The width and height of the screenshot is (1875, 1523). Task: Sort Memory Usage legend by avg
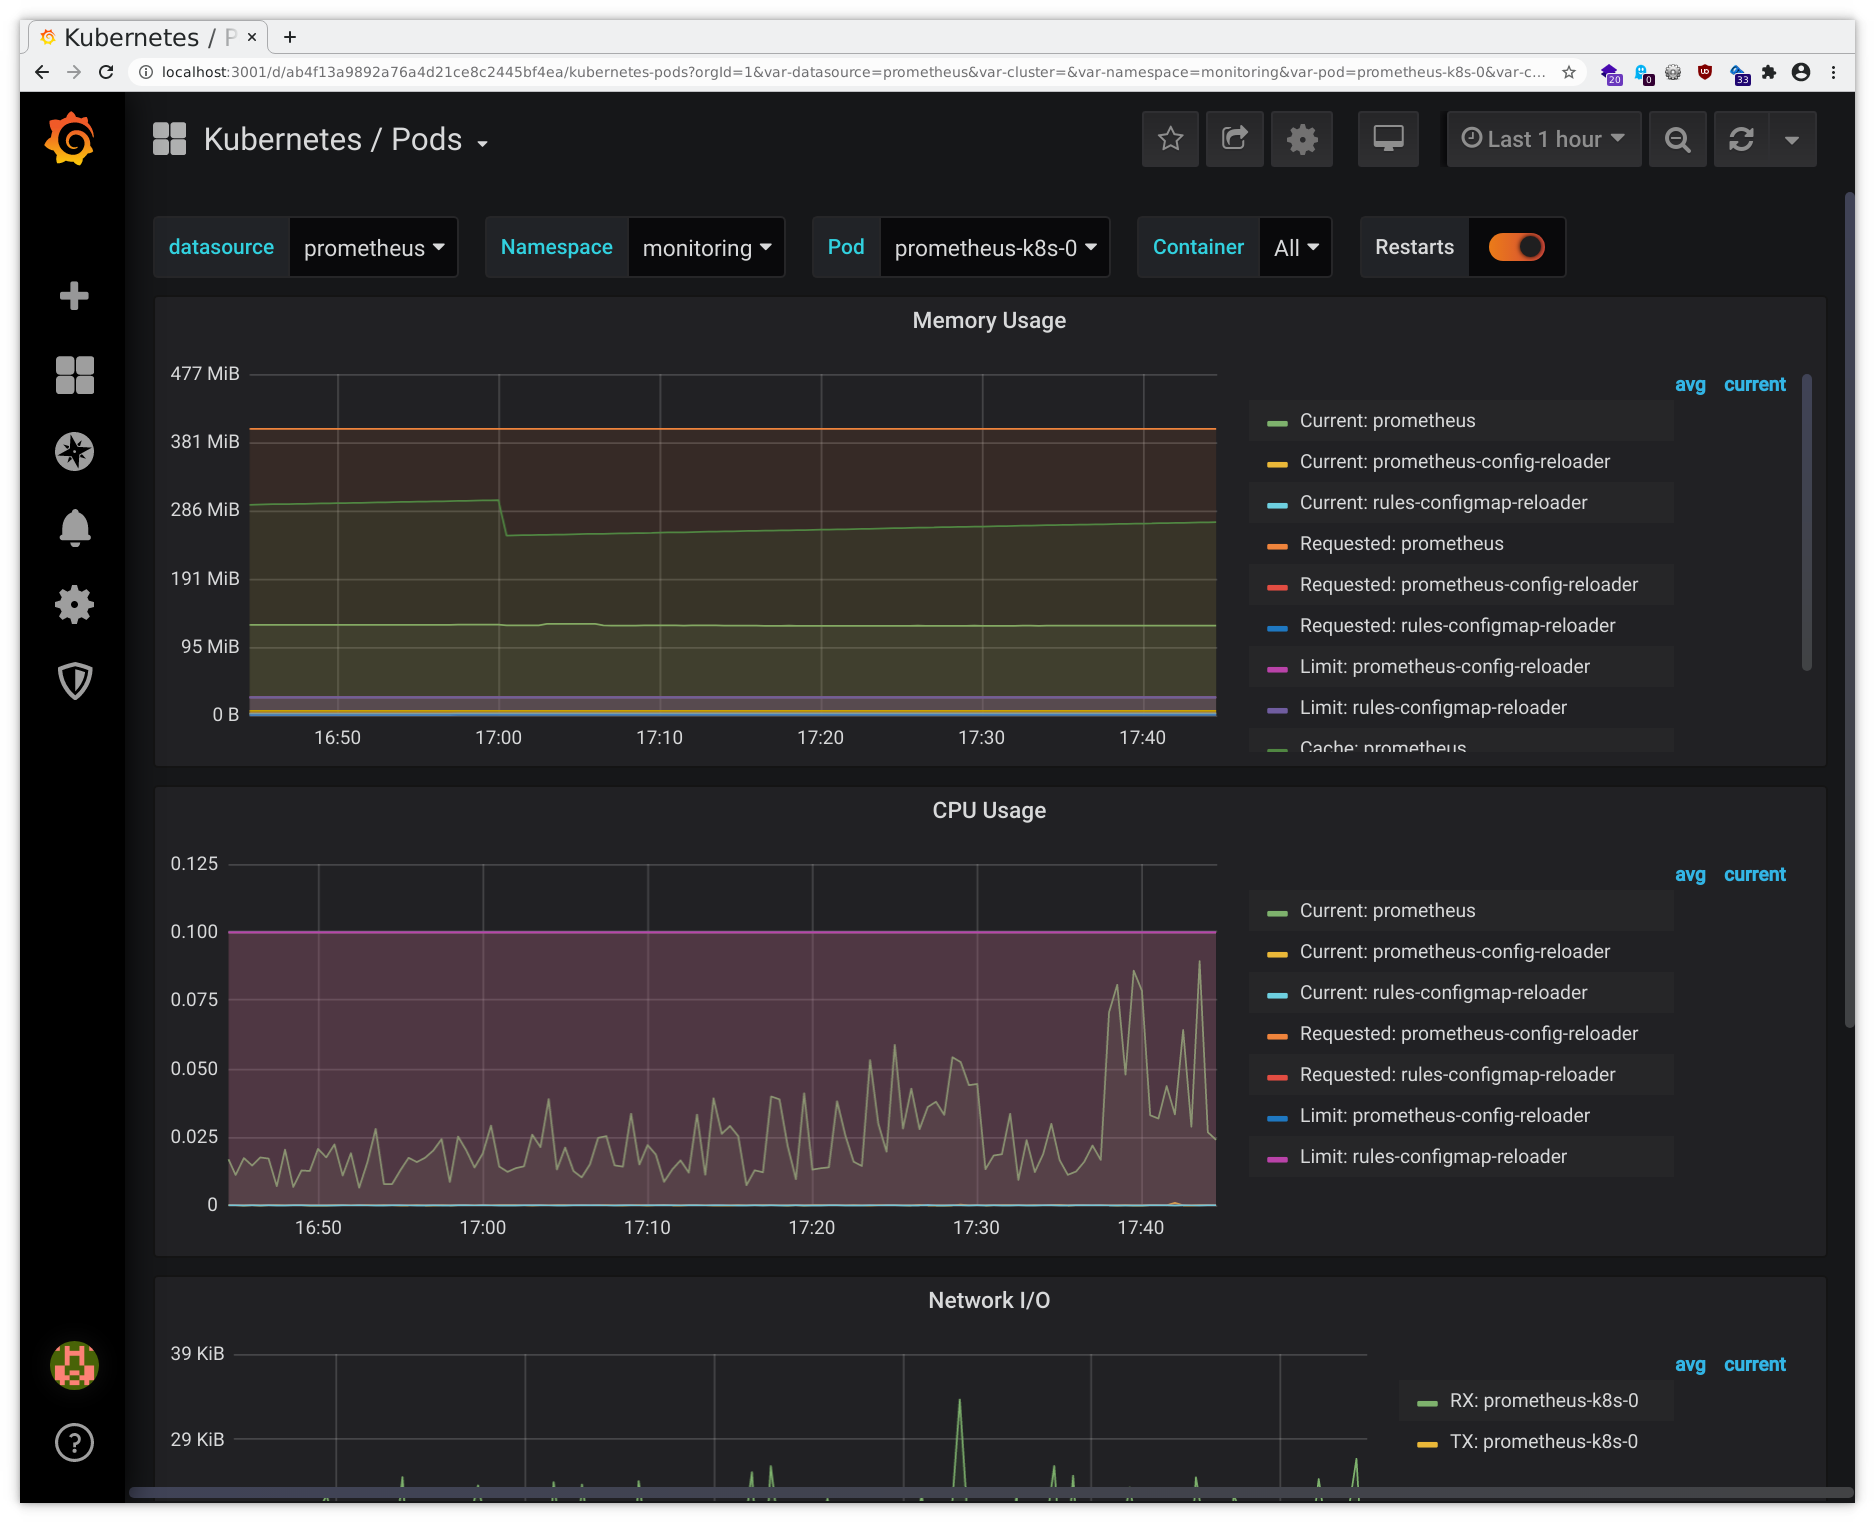1690,385
